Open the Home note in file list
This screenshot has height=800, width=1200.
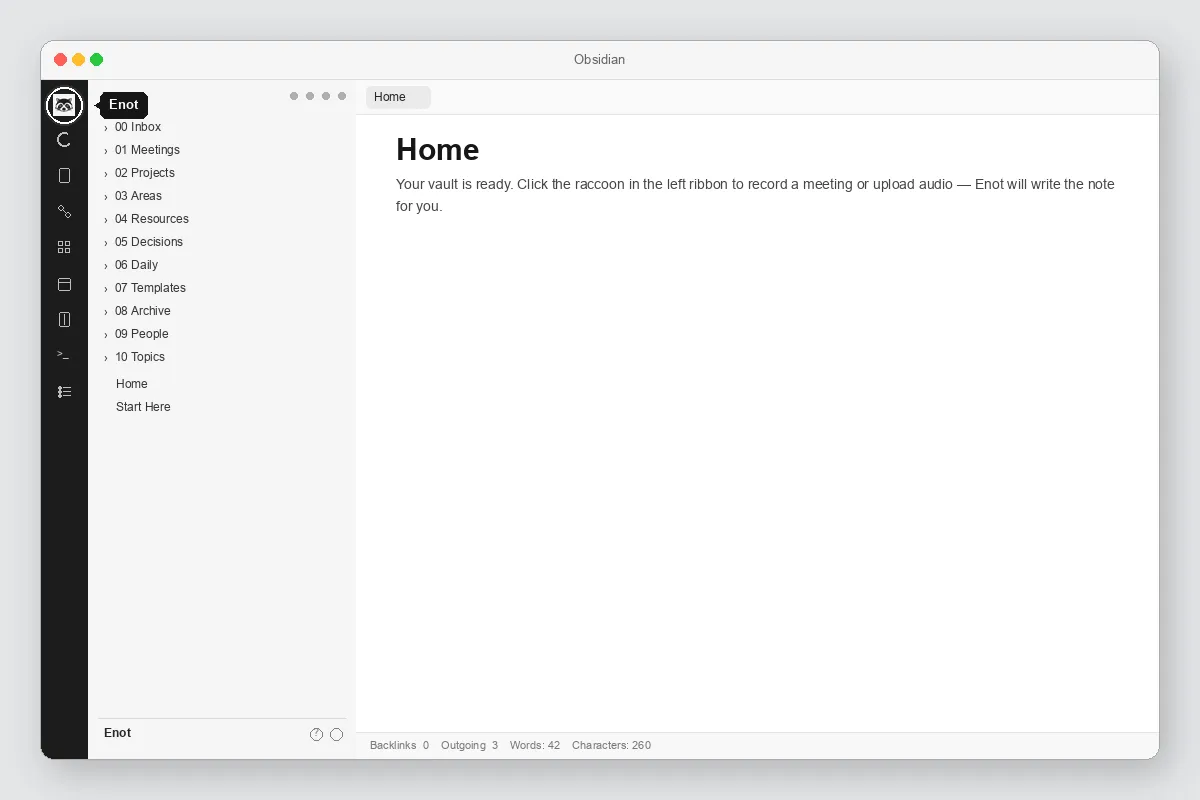point(132,384)
